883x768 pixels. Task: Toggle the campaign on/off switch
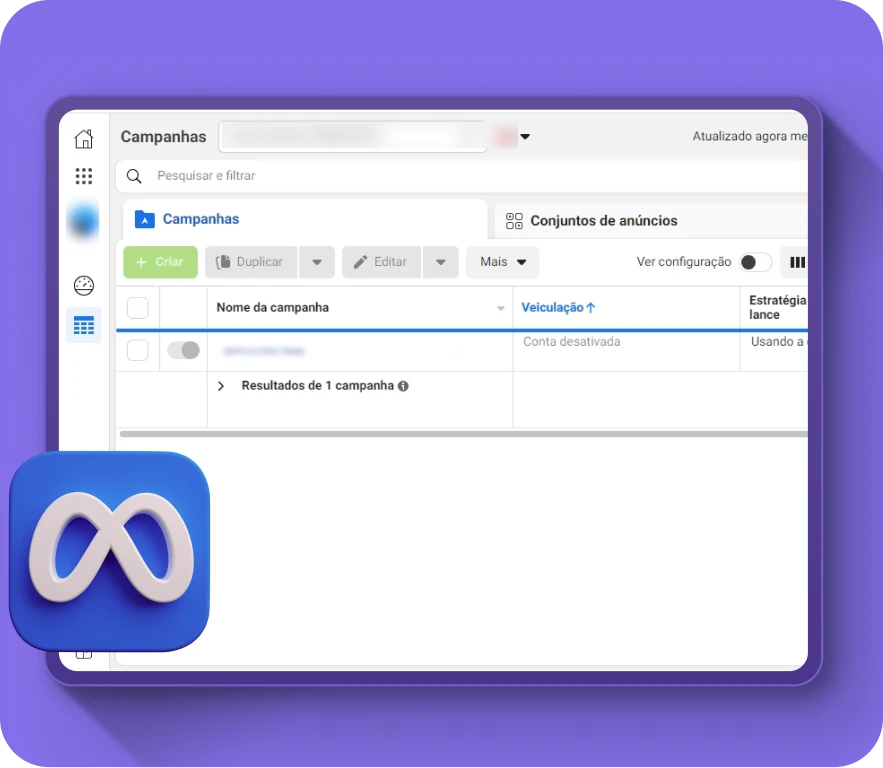(184, 350)
